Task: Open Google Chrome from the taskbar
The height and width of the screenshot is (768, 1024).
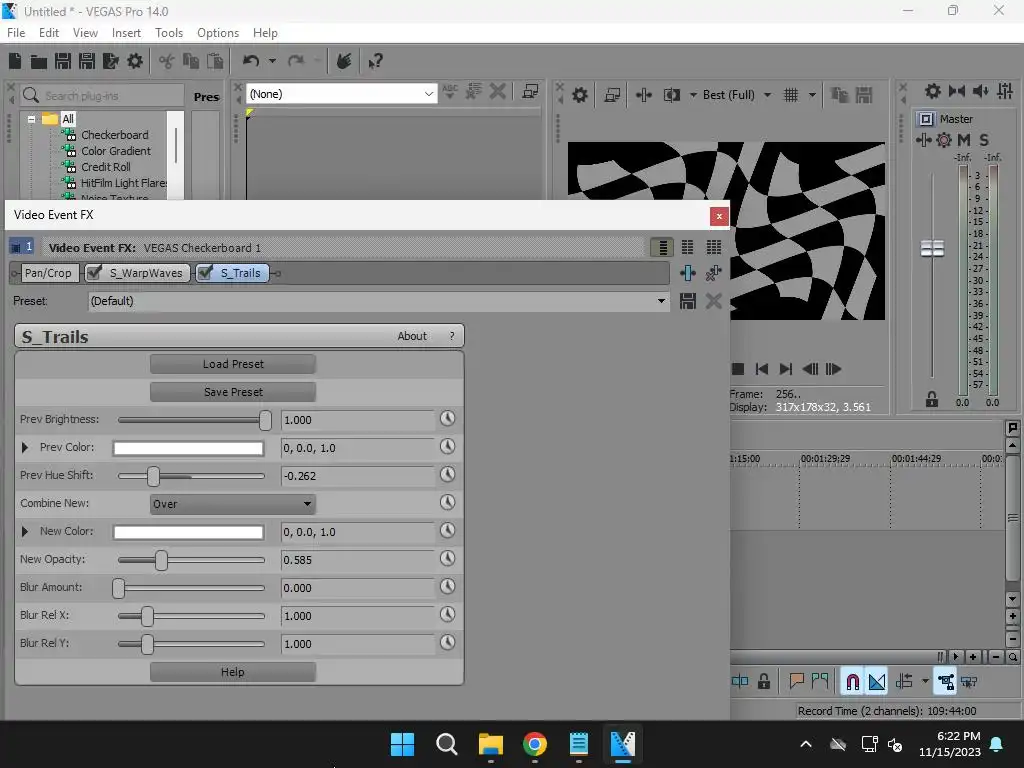Action: pyautogui.click(x=535, y=744)
